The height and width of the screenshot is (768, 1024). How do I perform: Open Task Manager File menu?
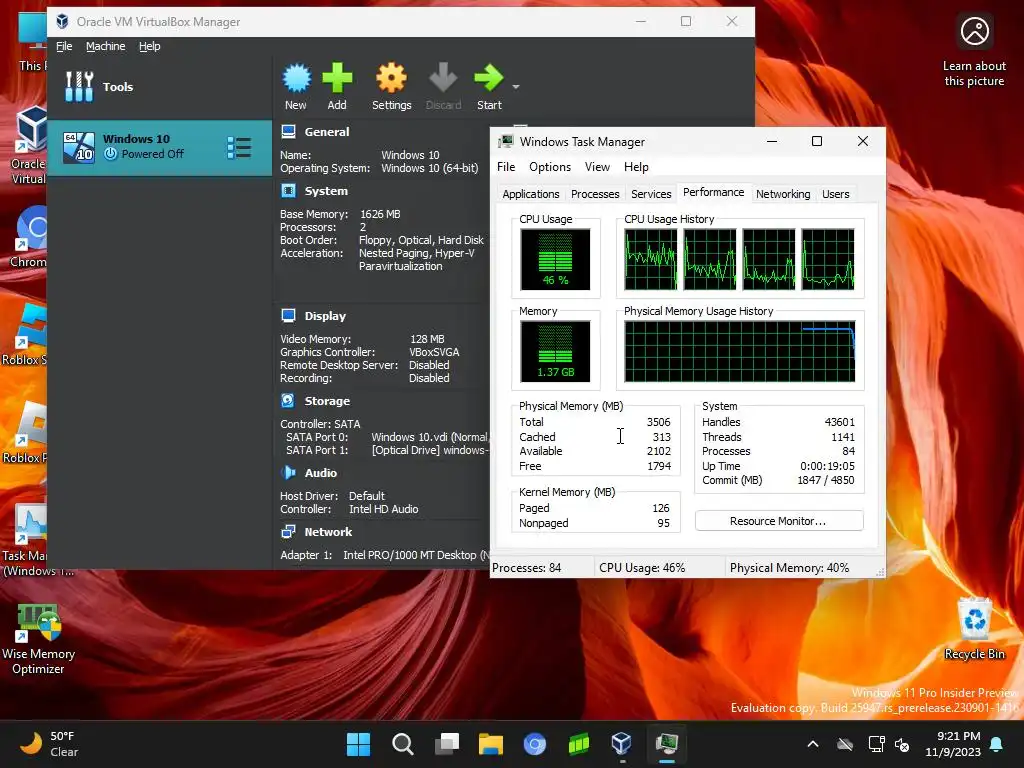(505, 167)
